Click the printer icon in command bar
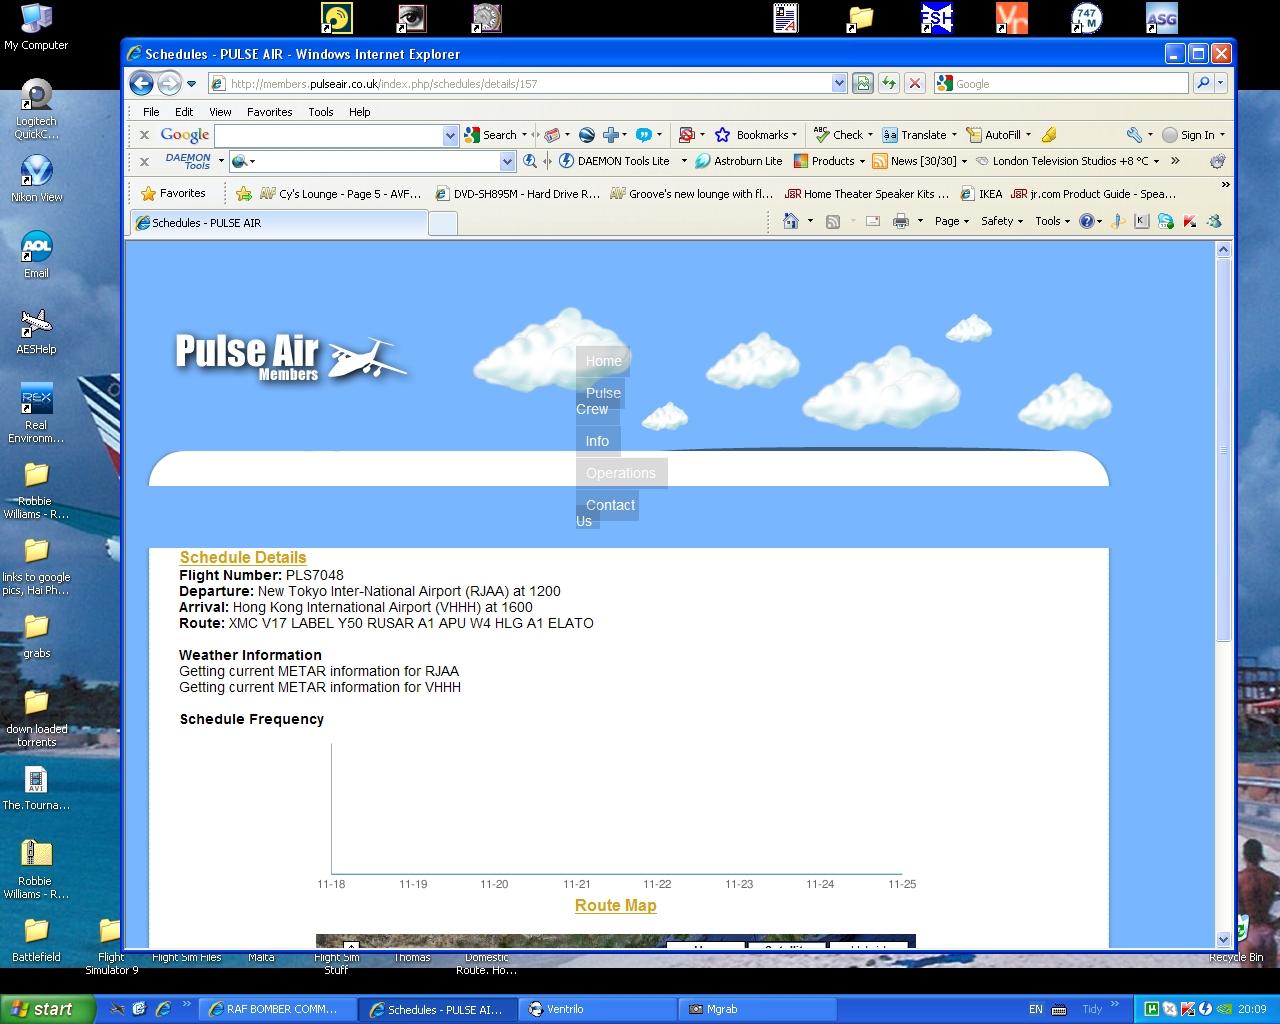 tap(900, 221)
